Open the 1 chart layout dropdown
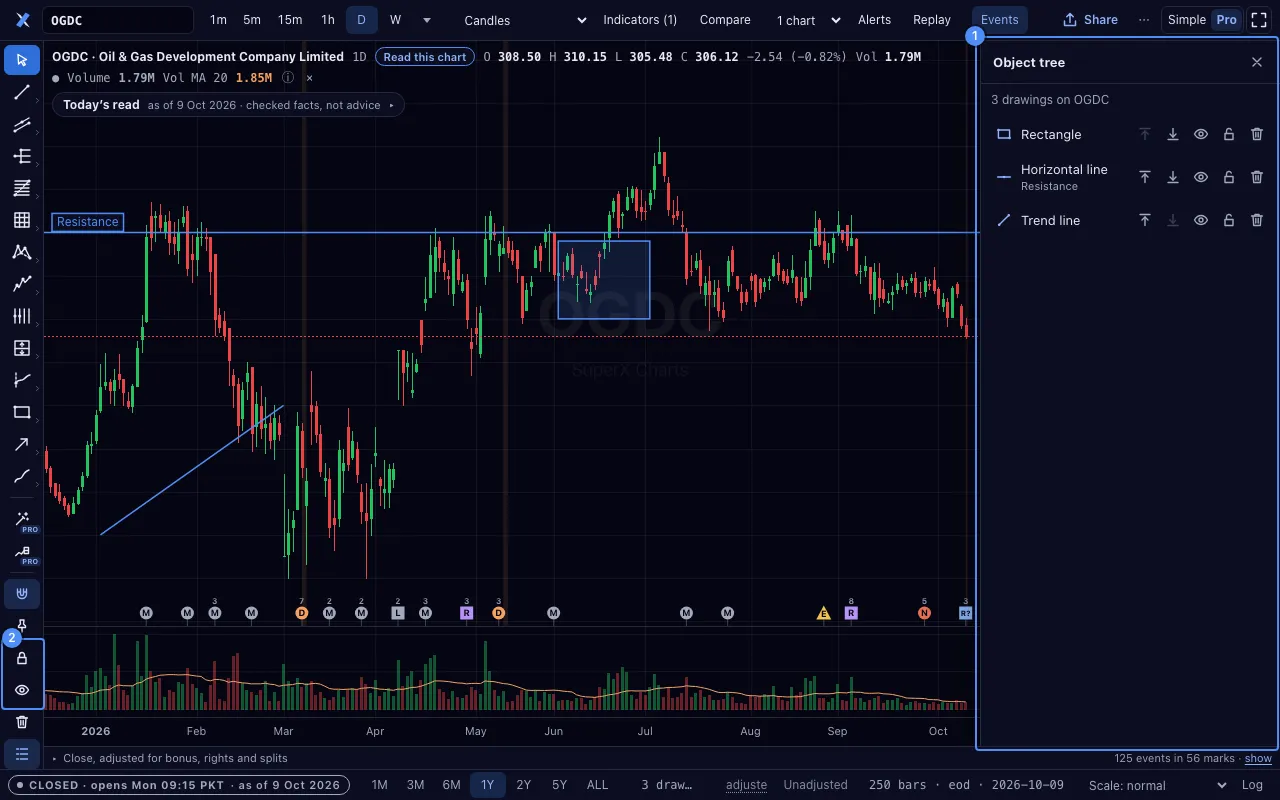The width and height of the screenshot is (1280, 800). point(808,20)
